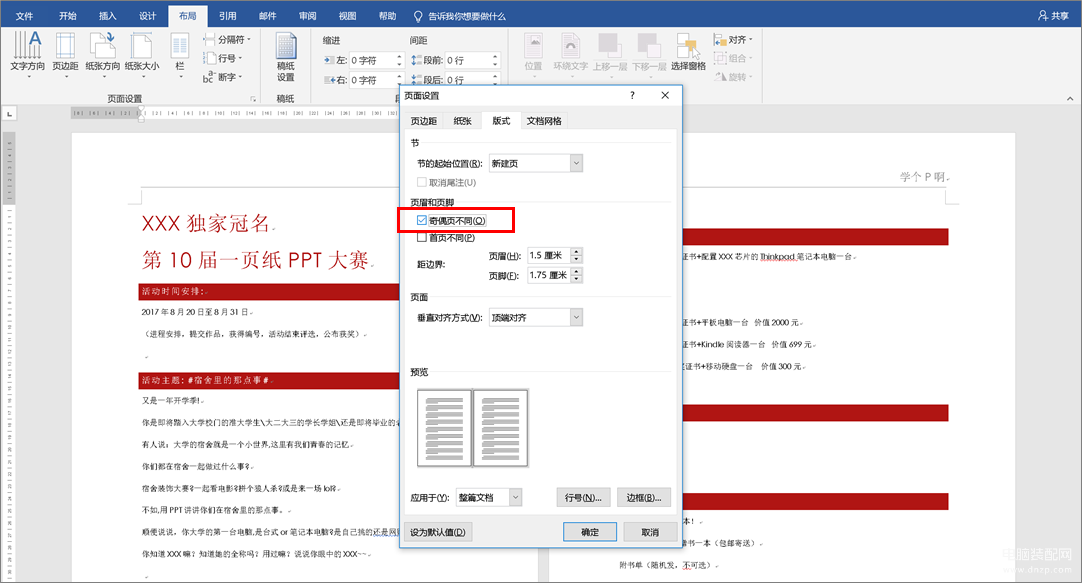
Task: Decrease the 页脚 distance with down arrow
Action: (576, 279)
